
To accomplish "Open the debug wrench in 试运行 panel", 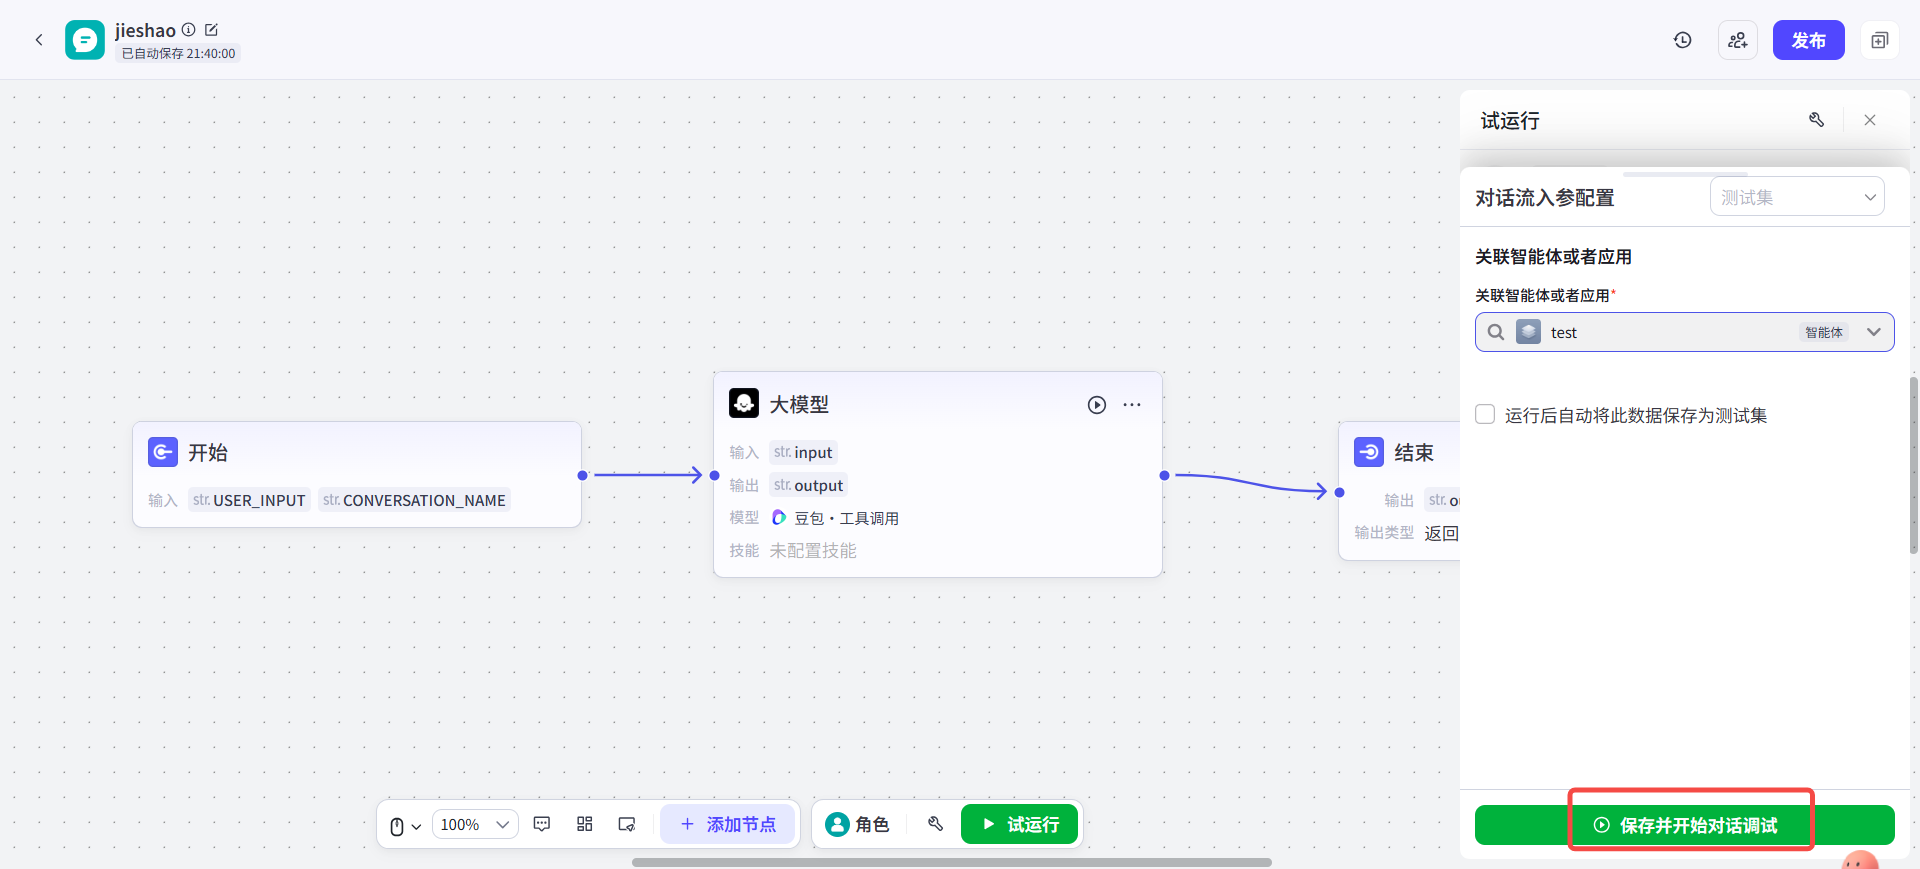I will (1817, 120).
